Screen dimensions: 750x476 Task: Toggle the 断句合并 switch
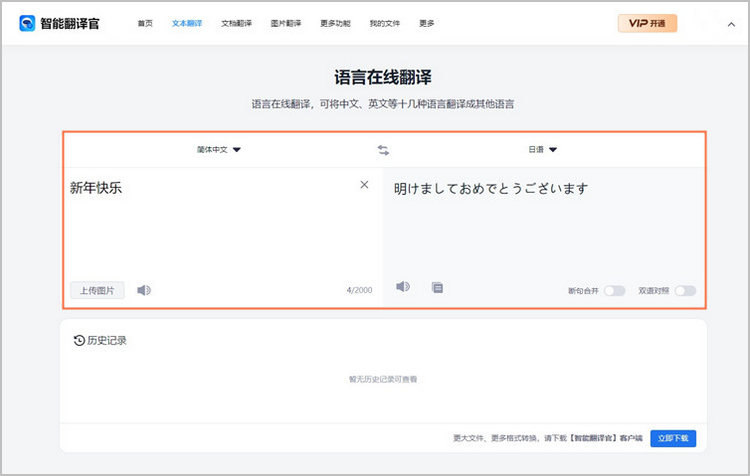(614, 291)
